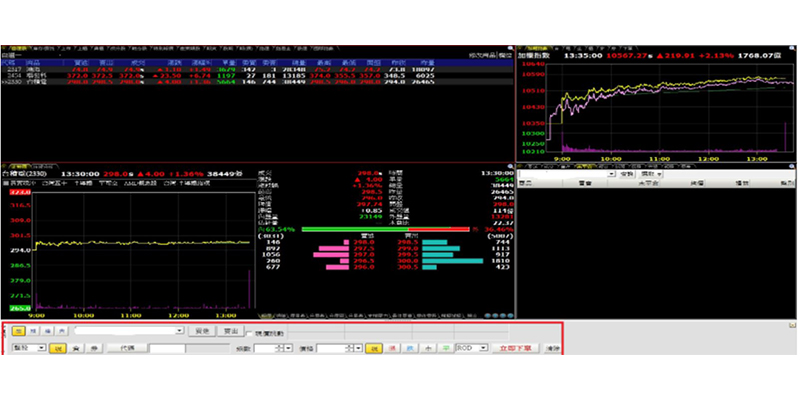Click the 代碼 code button
Screen dimensions: 800x400
128,348
